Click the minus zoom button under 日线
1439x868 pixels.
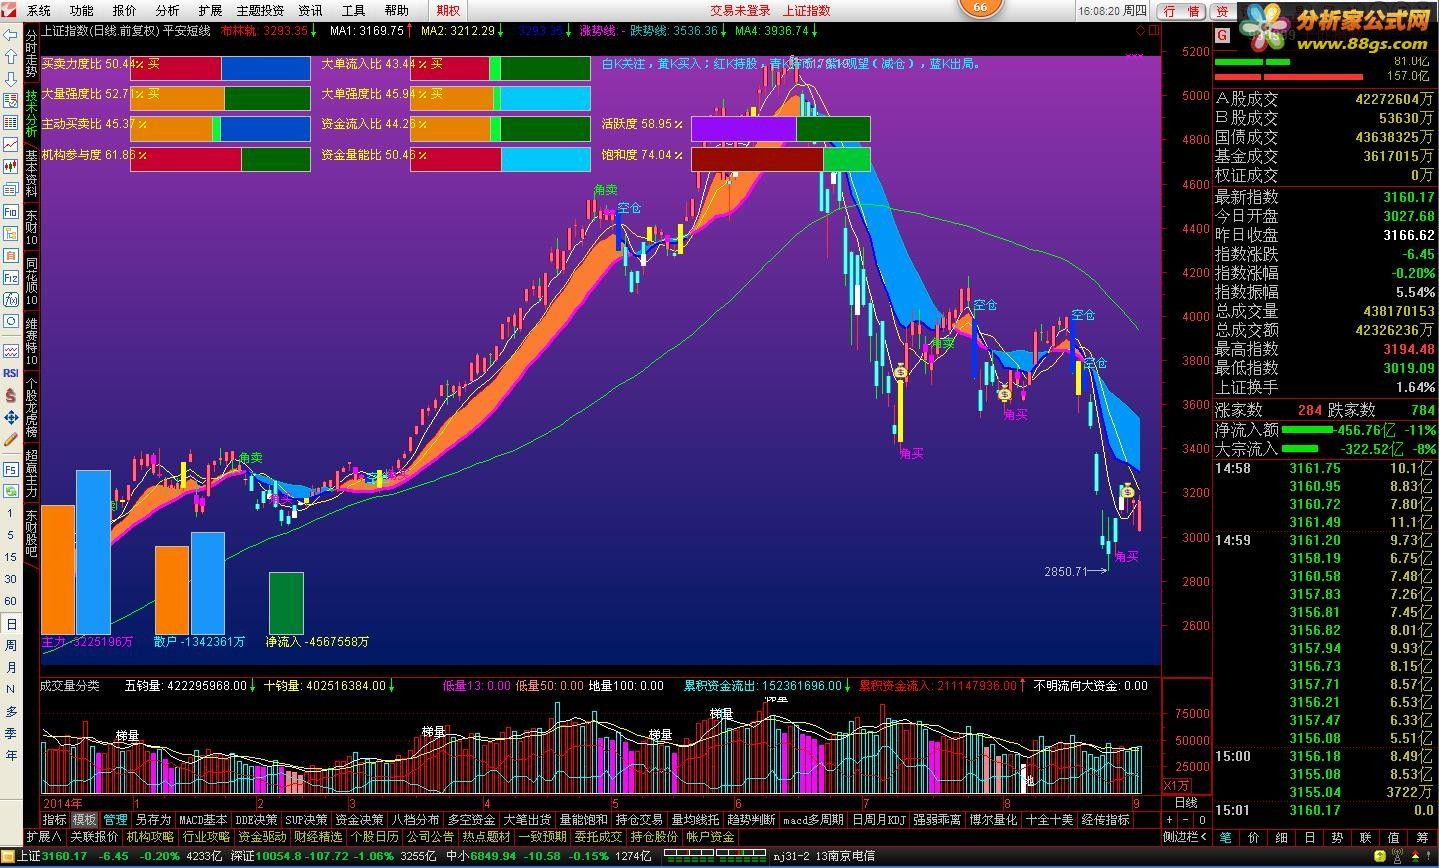pyautogui.click(x=1187, y=820)
